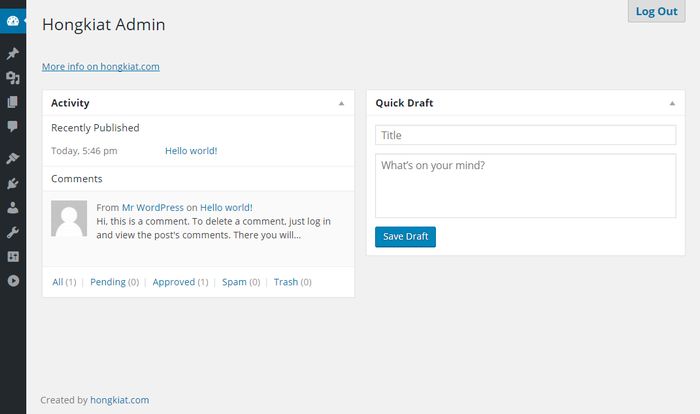The height and width of the screenshot is (414, 700).
Task: Open the Hello world! recently published post
Action: click(x=191, y=151)
